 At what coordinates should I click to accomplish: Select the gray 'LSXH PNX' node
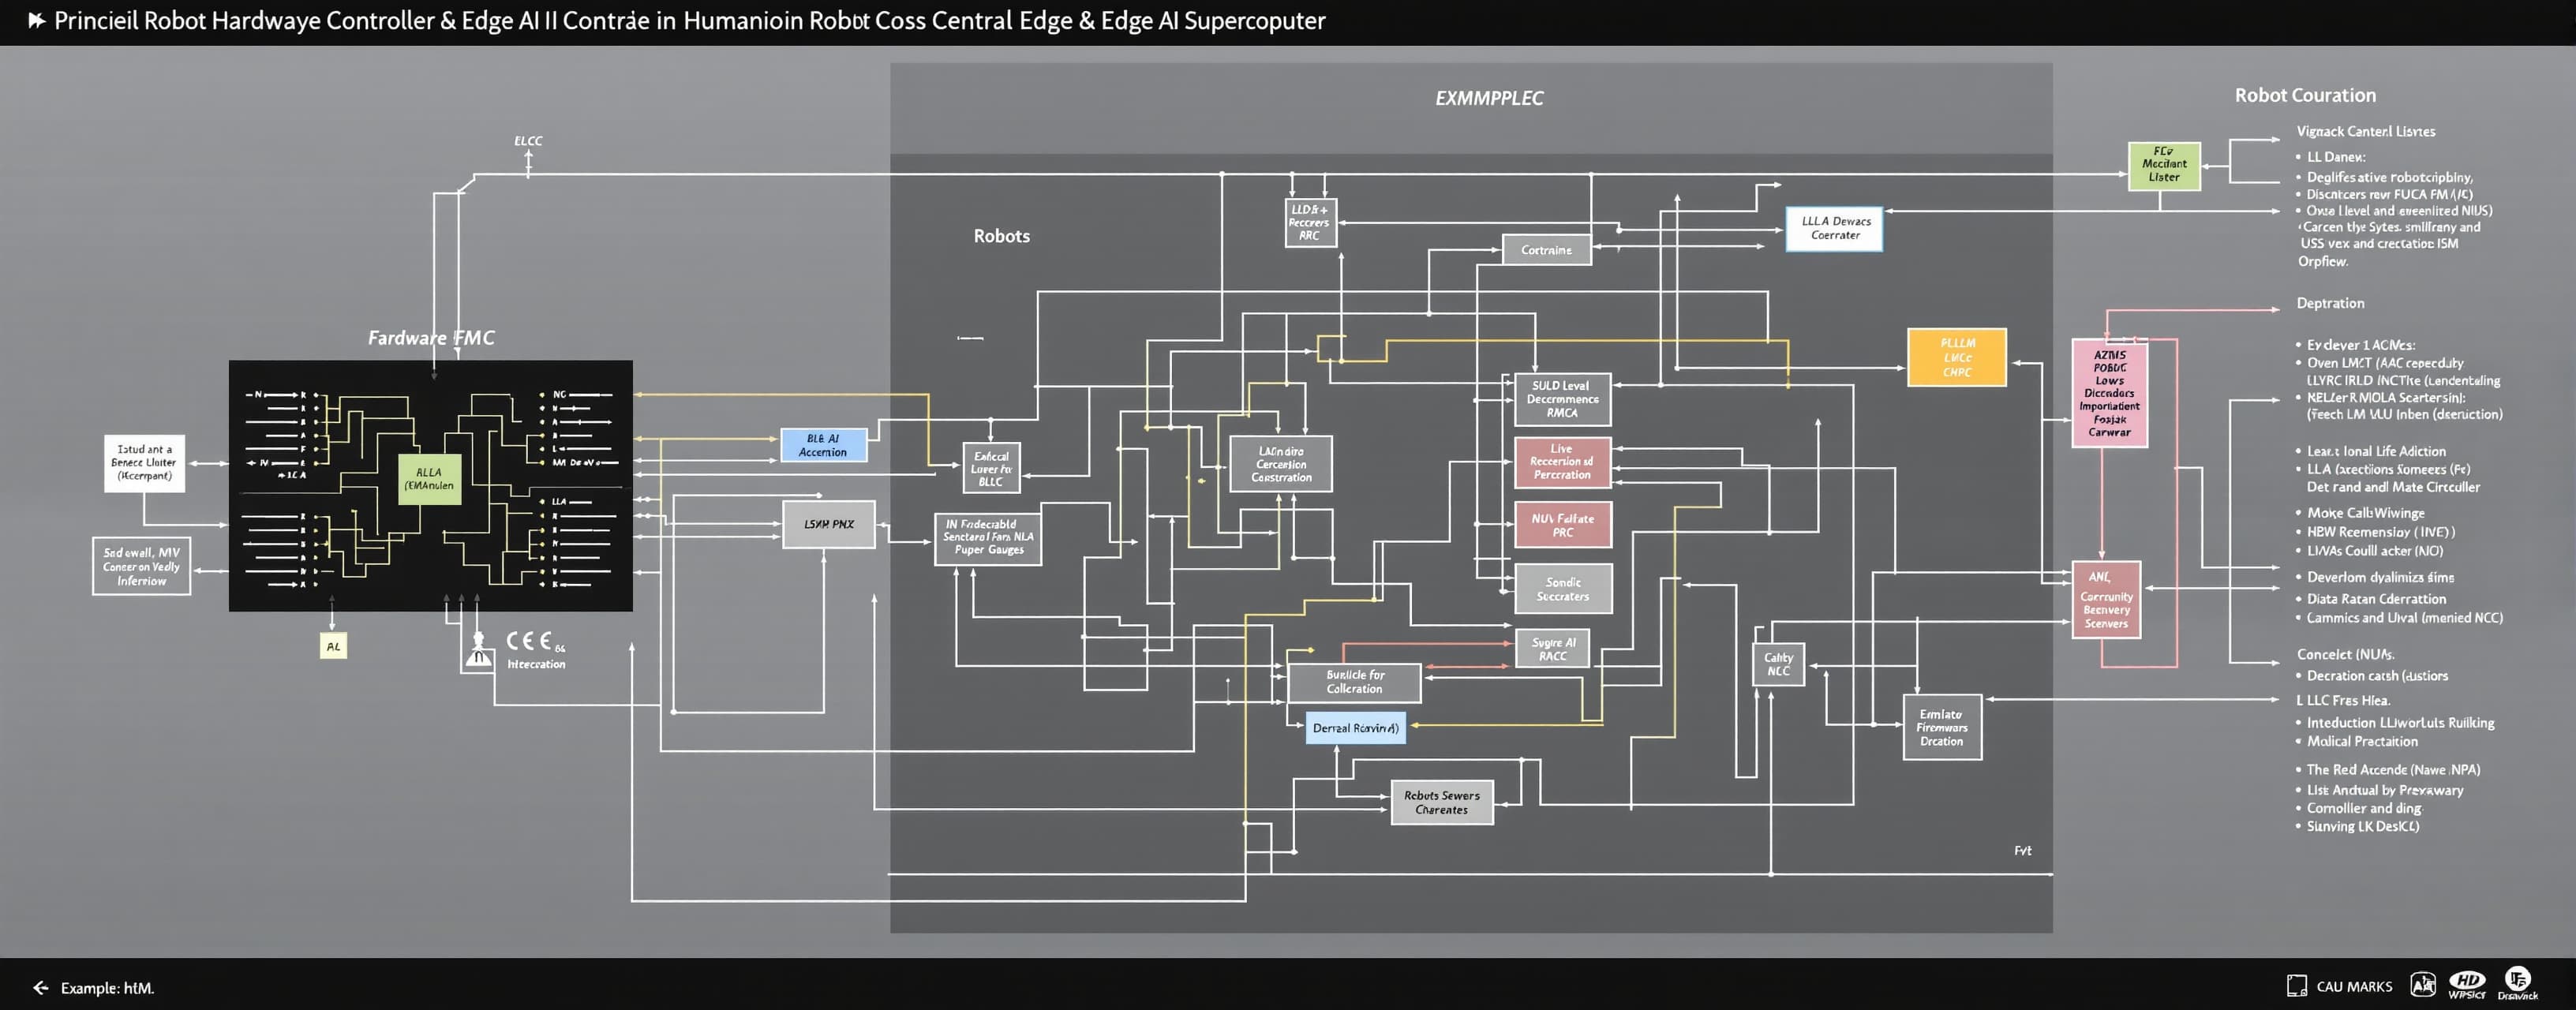pos(829,524)
